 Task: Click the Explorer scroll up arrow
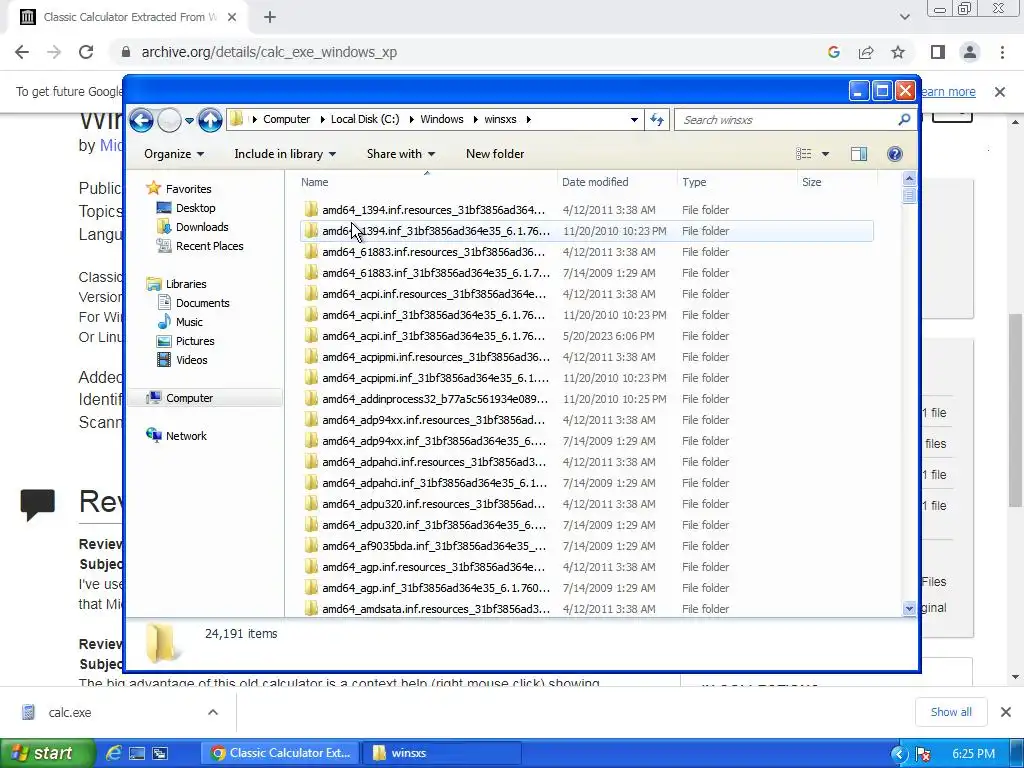[909, 178]
